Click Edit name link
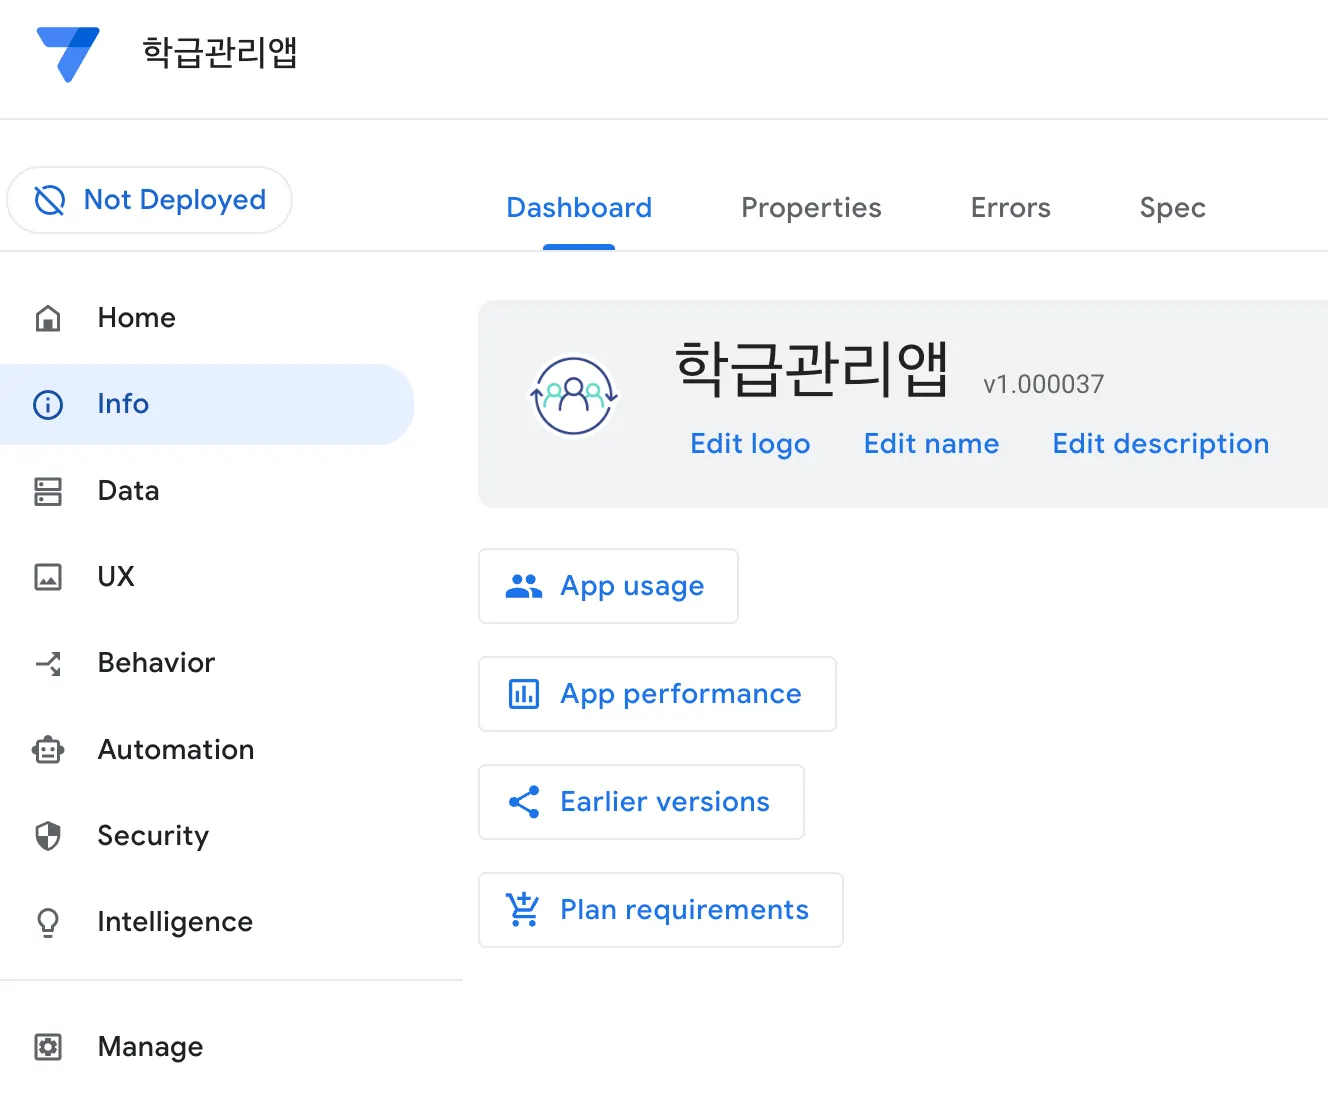 [x=931, y=444]
